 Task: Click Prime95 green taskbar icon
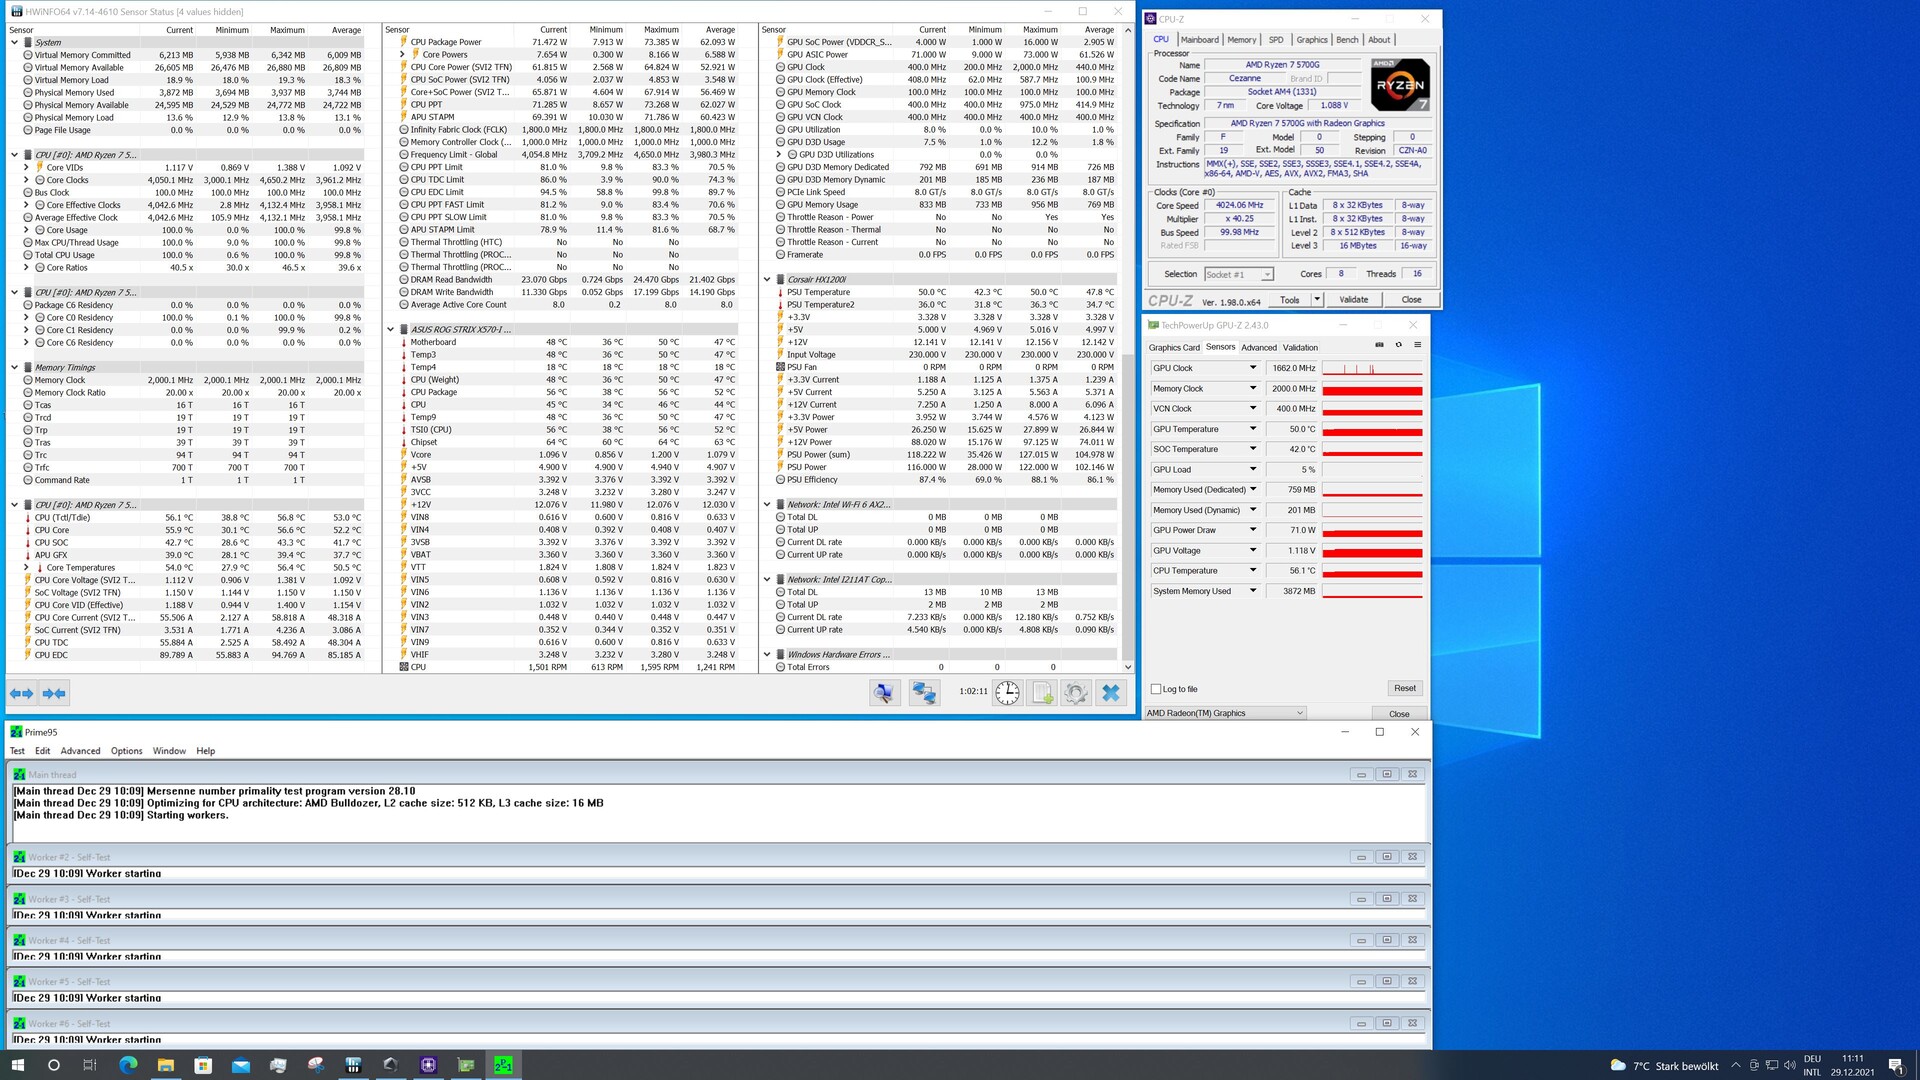pos(503,1065)
